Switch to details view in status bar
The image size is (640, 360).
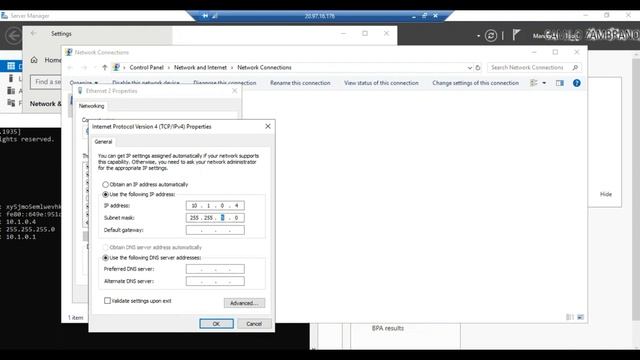coord(570,317)
